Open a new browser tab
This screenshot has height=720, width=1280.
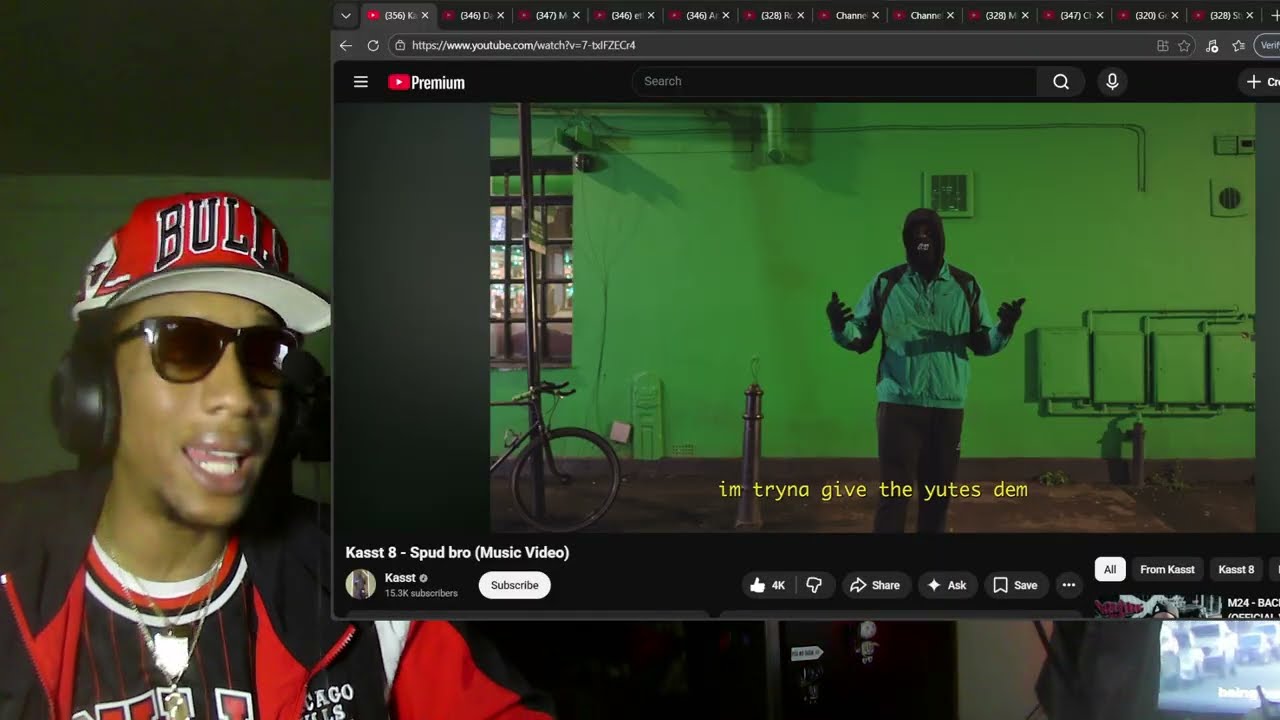tap(1274, 15)
